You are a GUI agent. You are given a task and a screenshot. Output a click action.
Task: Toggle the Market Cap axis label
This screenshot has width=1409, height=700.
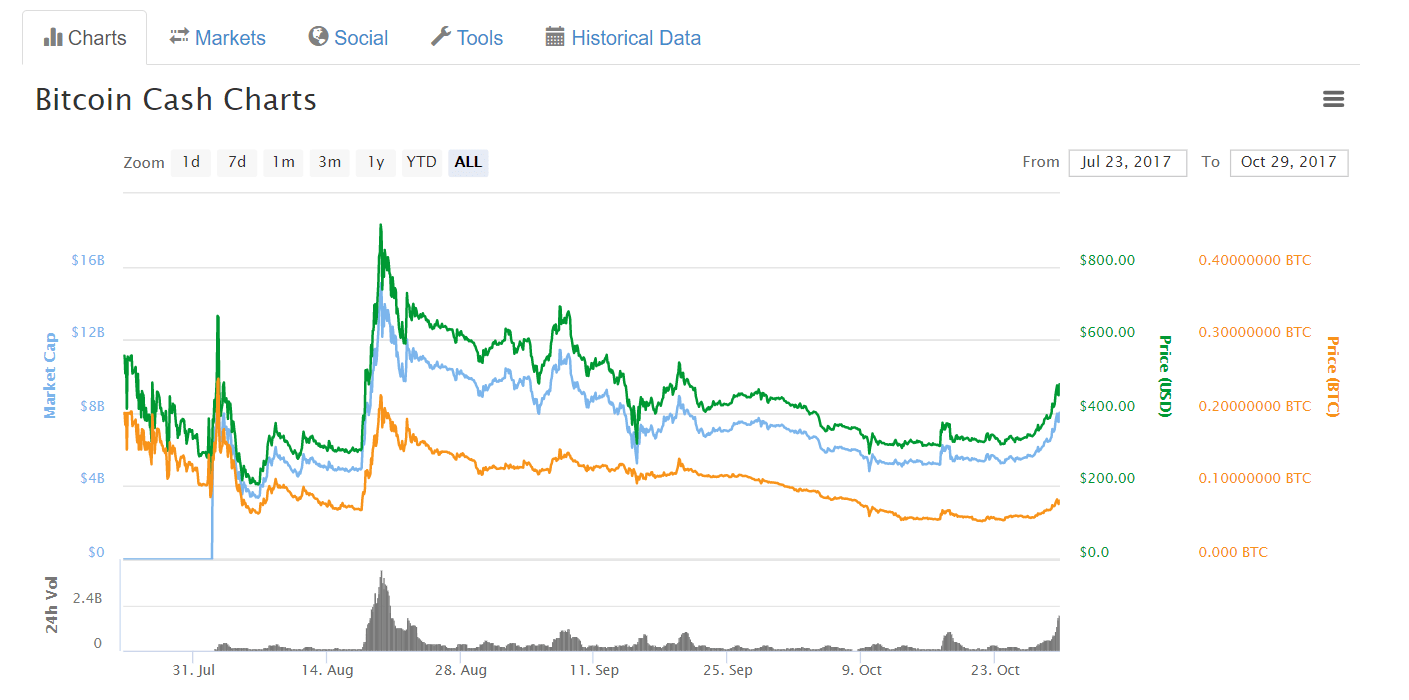pyautogui.click(x=50, y=376)
